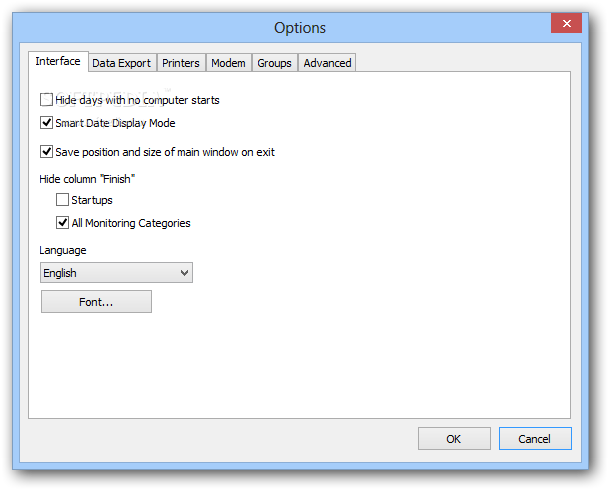This screenshot has width=609, height=490.
Task: Open the Language dropdown showing English
Action: (x=116, y=273)
